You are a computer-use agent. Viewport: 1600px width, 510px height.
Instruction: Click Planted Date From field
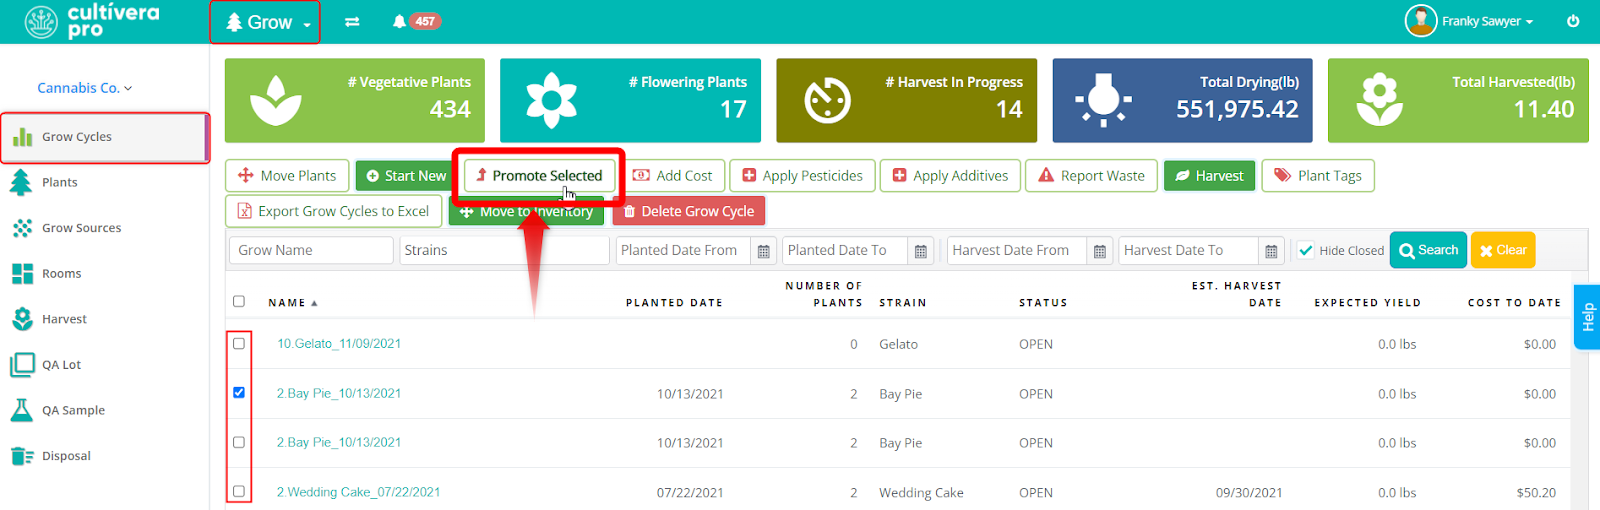click(x=683, y=250)
